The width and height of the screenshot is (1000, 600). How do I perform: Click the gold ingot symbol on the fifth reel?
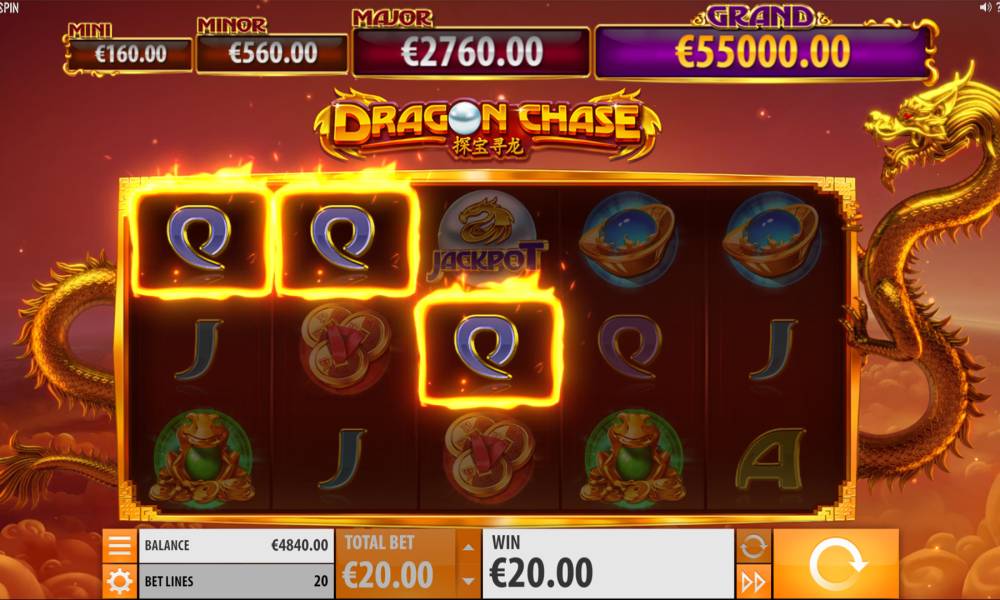point(772,238)
